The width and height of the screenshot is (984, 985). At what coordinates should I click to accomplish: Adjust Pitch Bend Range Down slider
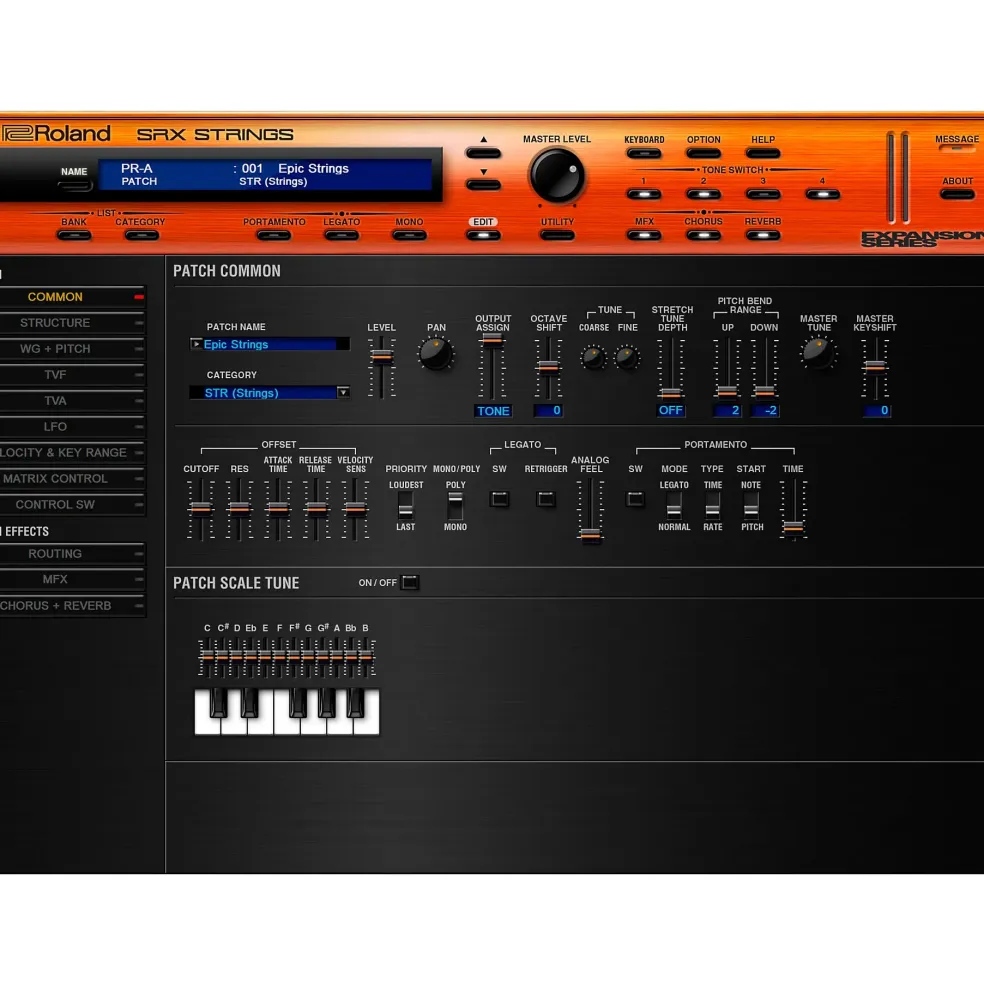coord(764,391)
